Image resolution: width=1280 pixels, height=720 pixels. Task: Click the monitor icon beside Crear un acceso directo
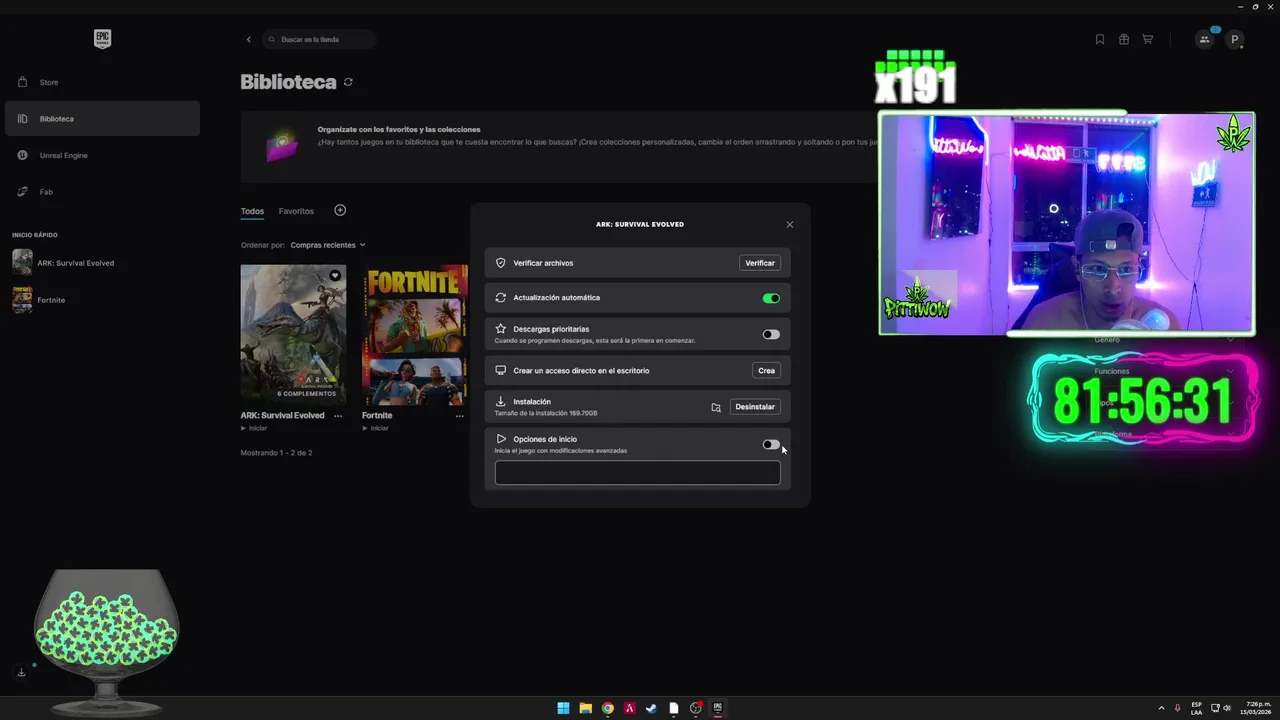click(501, 370)
